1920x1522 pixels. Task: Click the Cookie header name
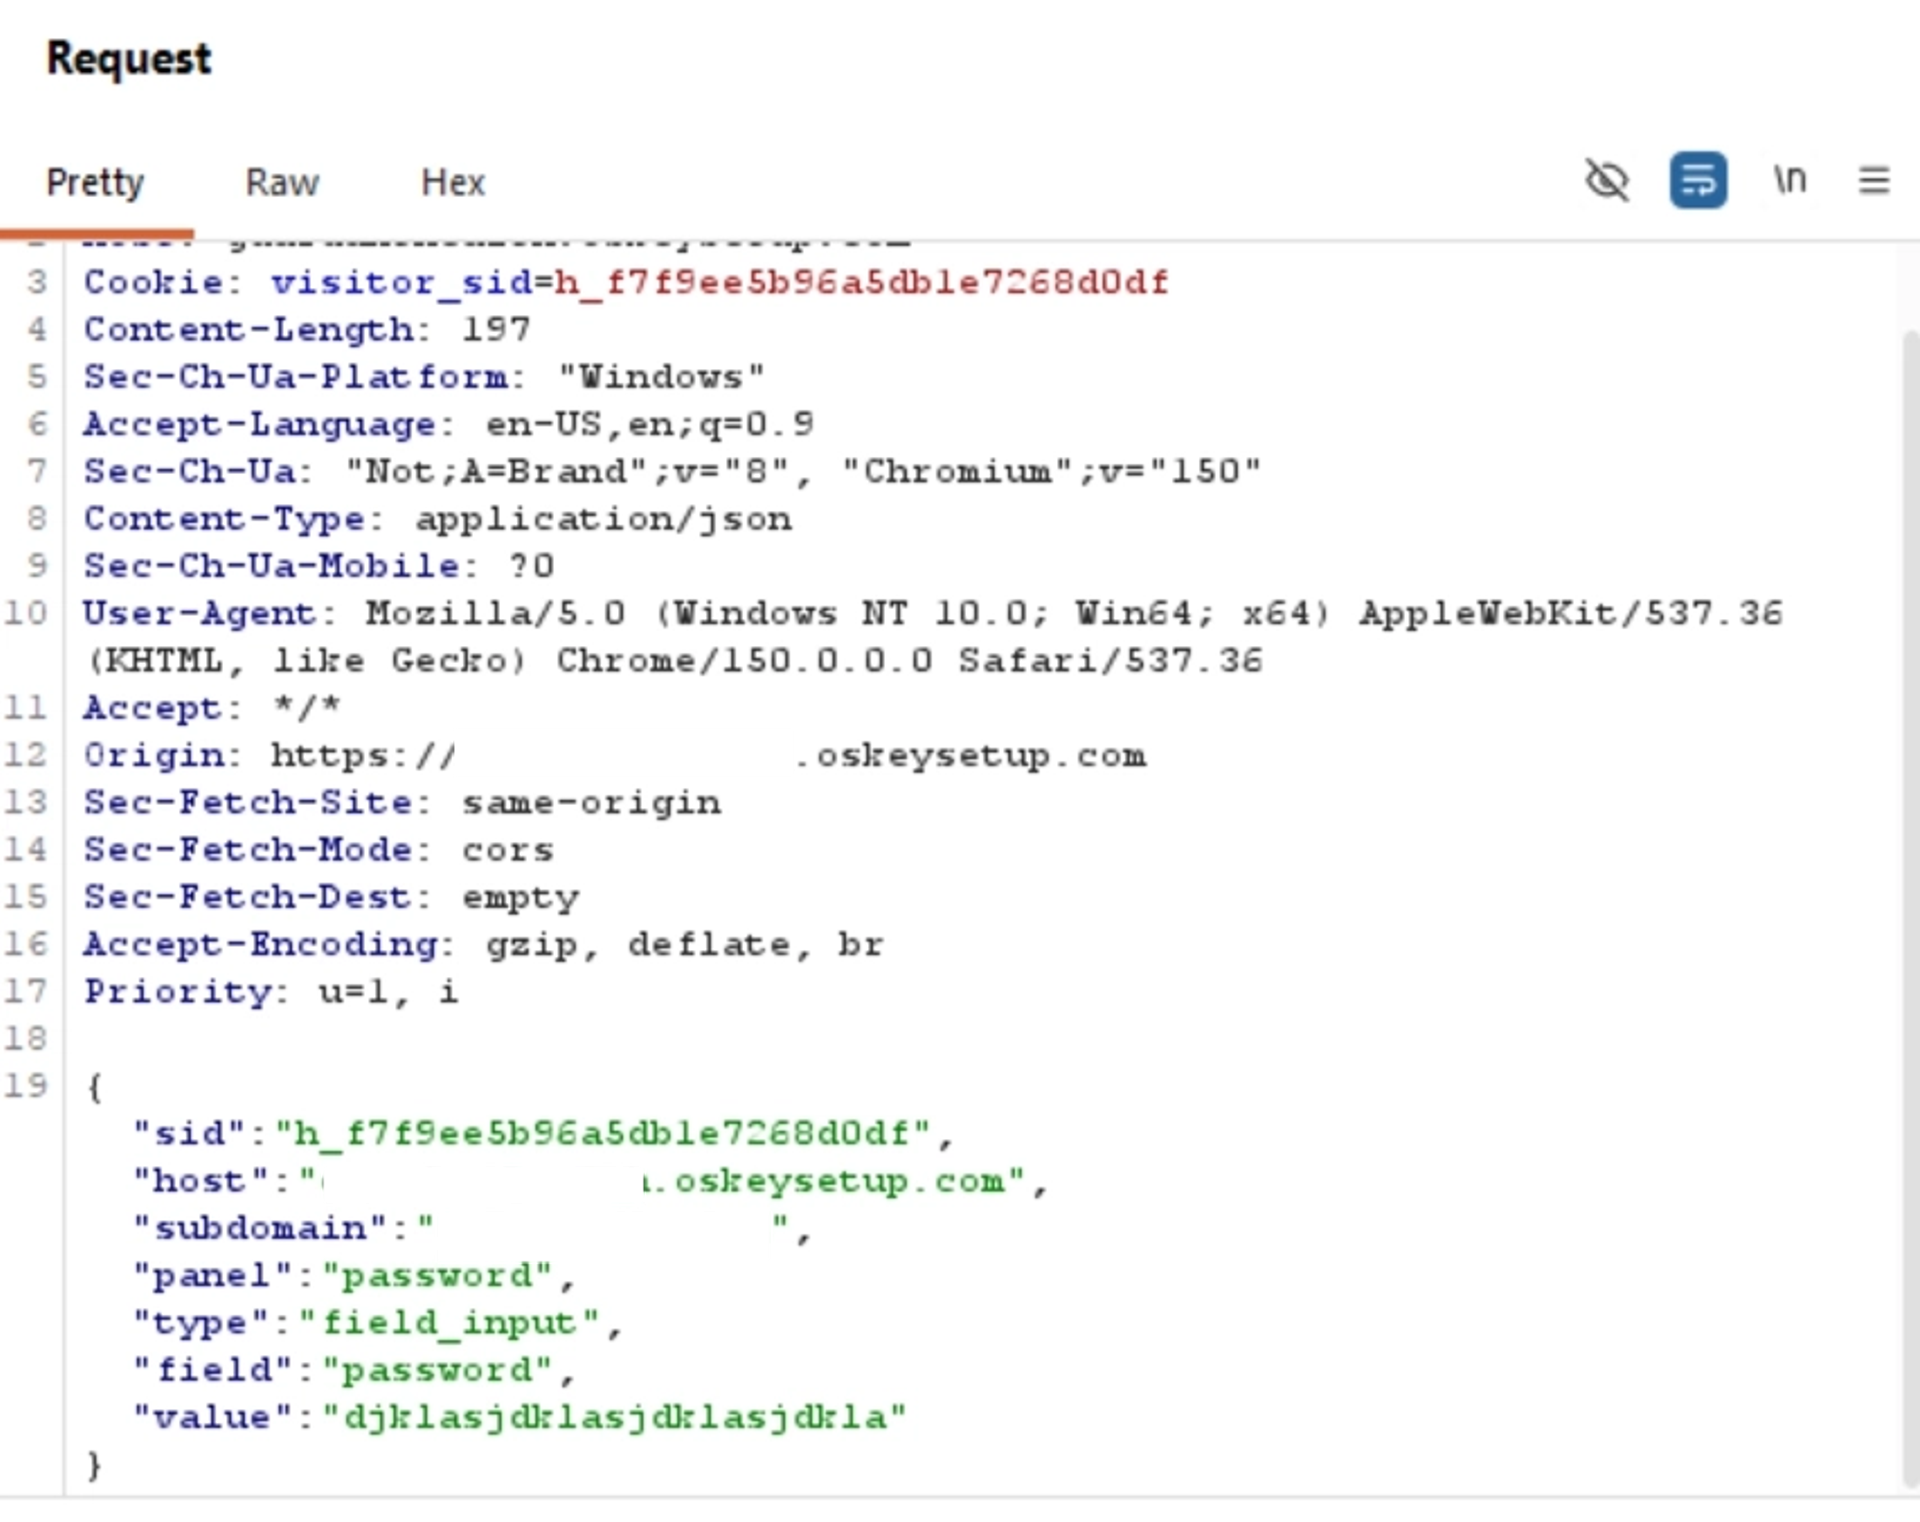coord(153,282)
